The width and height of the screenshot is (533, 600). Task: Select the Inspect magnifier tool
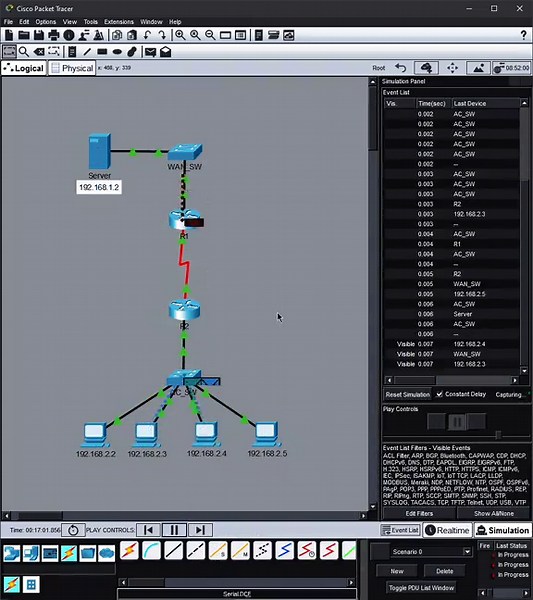24,52
